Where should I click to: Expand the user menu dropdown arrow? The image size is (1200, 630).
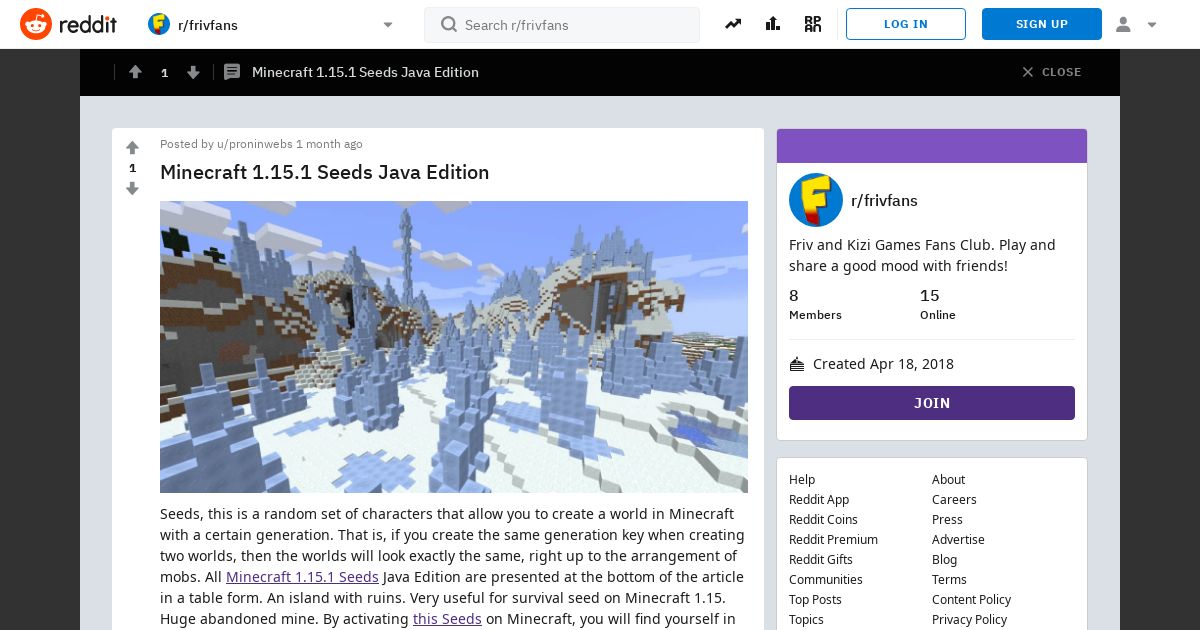click(1152, 25)
